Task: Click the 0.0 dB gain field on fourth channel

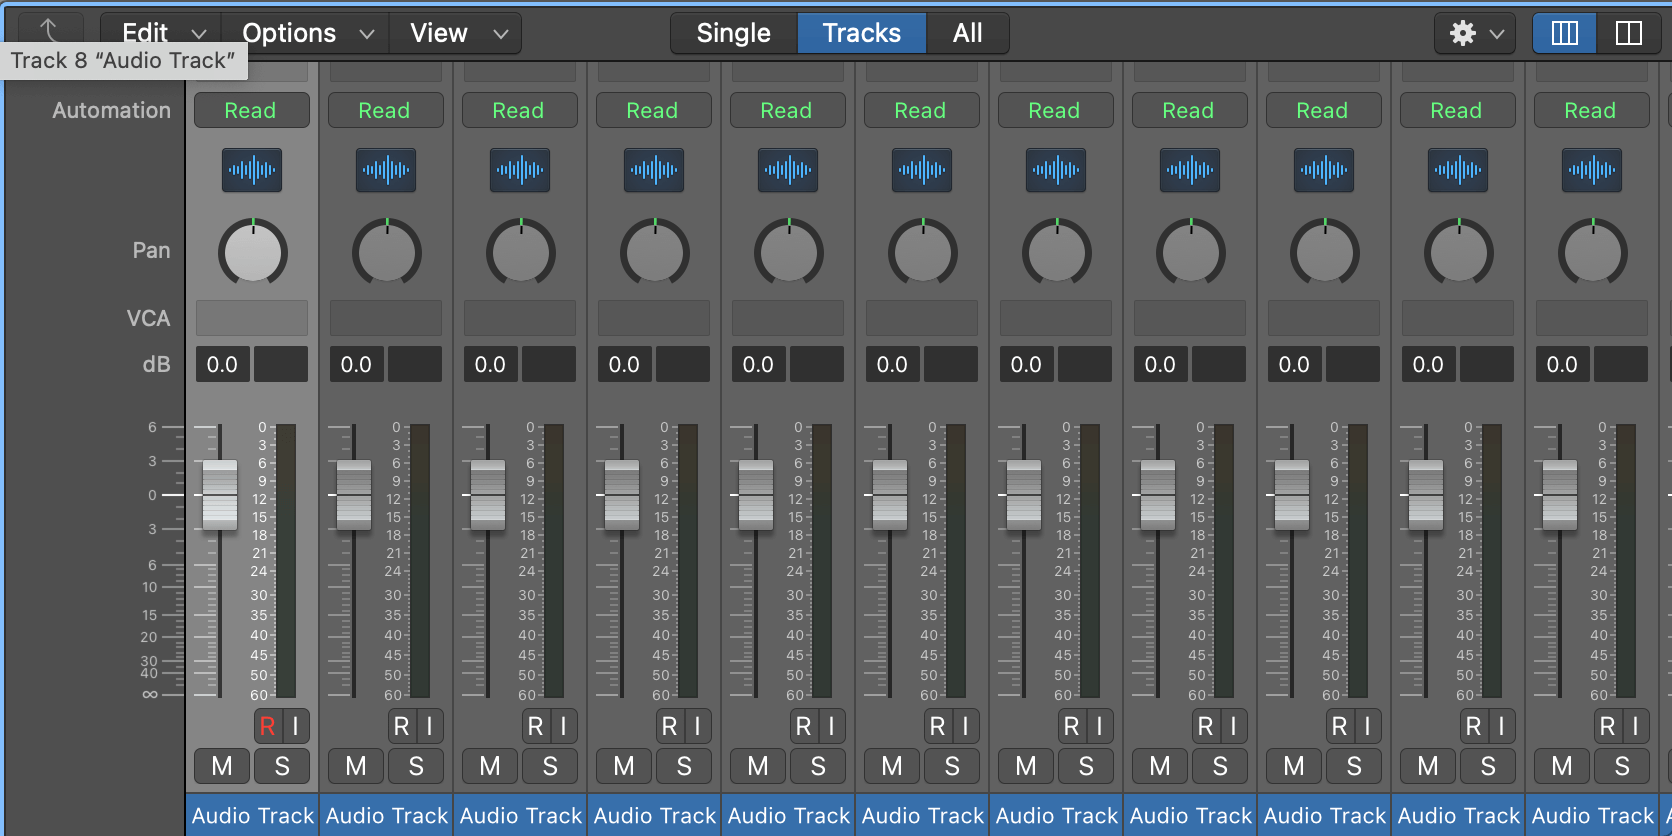Action: tap(625, 365)
